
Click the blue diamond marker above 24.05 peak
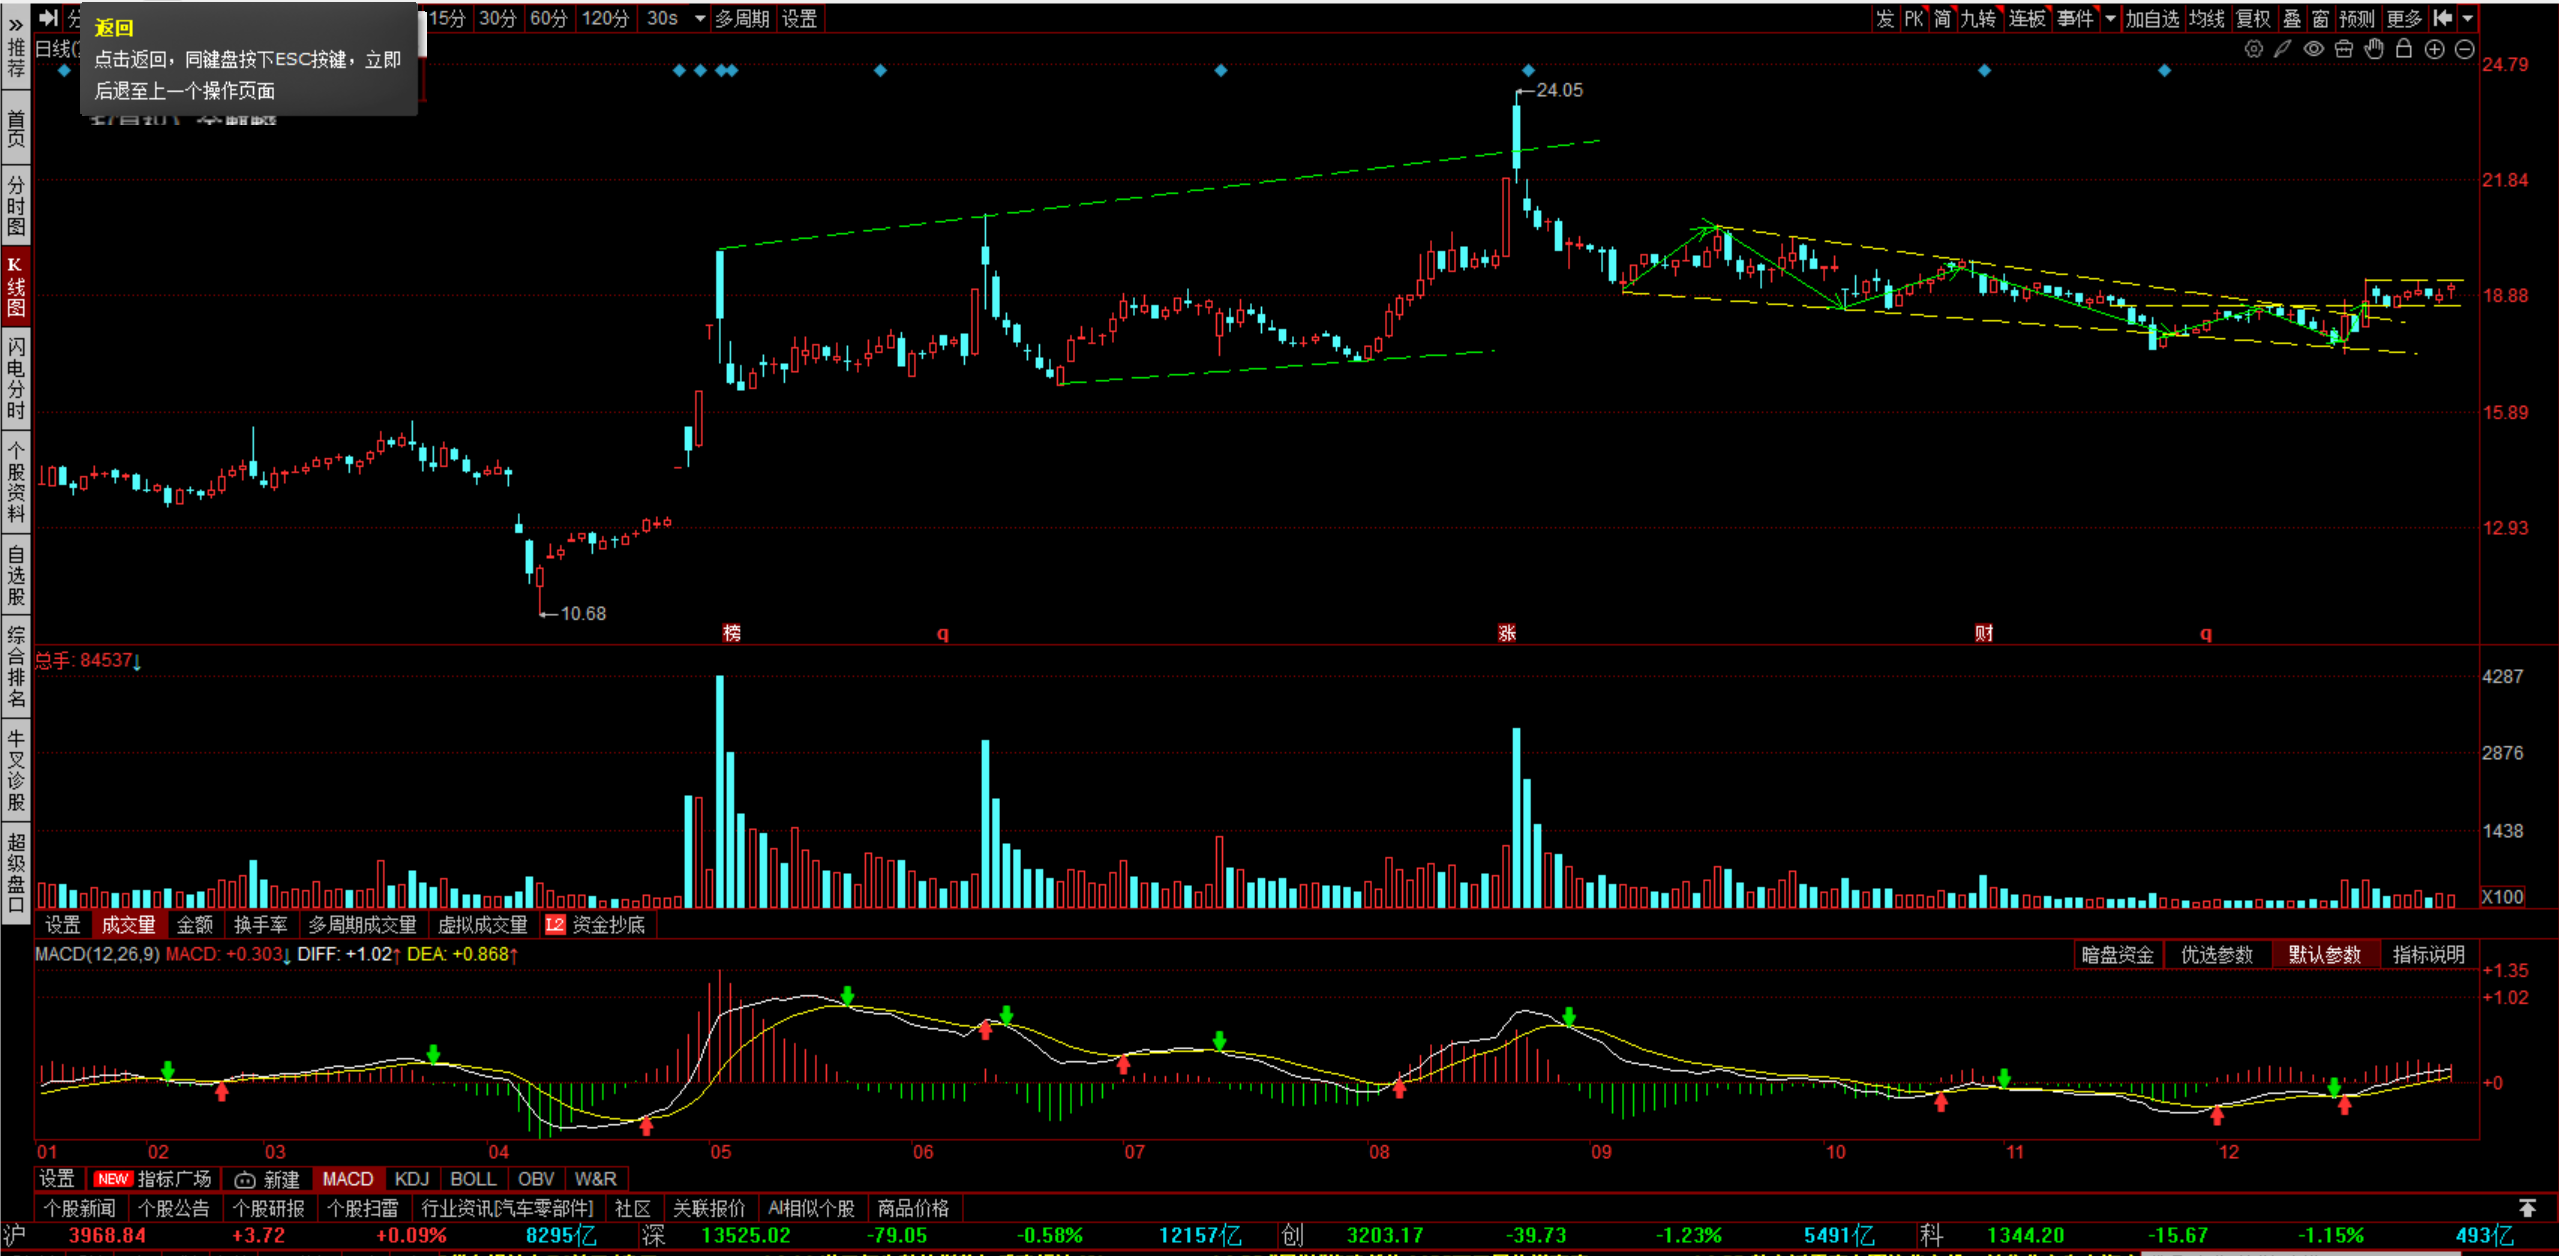point(1528,70)
